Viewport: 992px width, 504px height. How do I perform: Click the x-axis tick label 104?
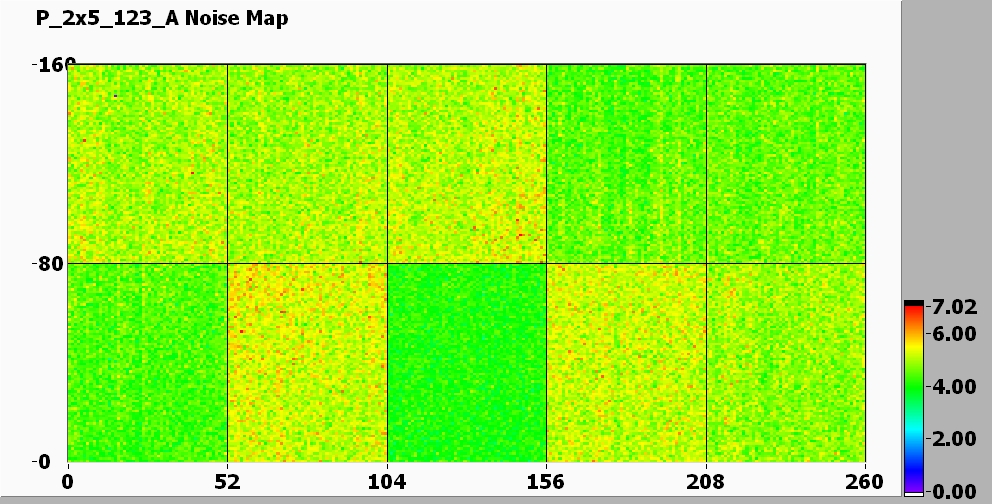(x=387, y=483)
